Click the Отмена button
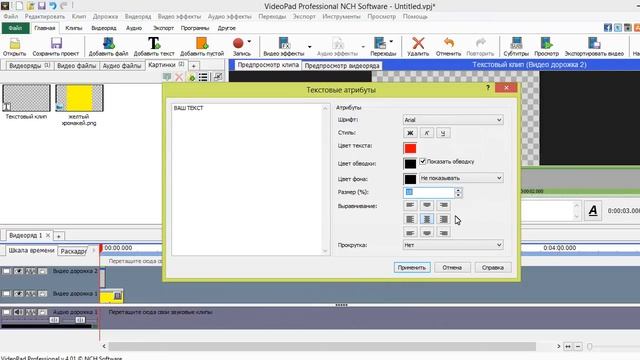The width and height of the screenshot is (640, 360). tap(452, 268)
